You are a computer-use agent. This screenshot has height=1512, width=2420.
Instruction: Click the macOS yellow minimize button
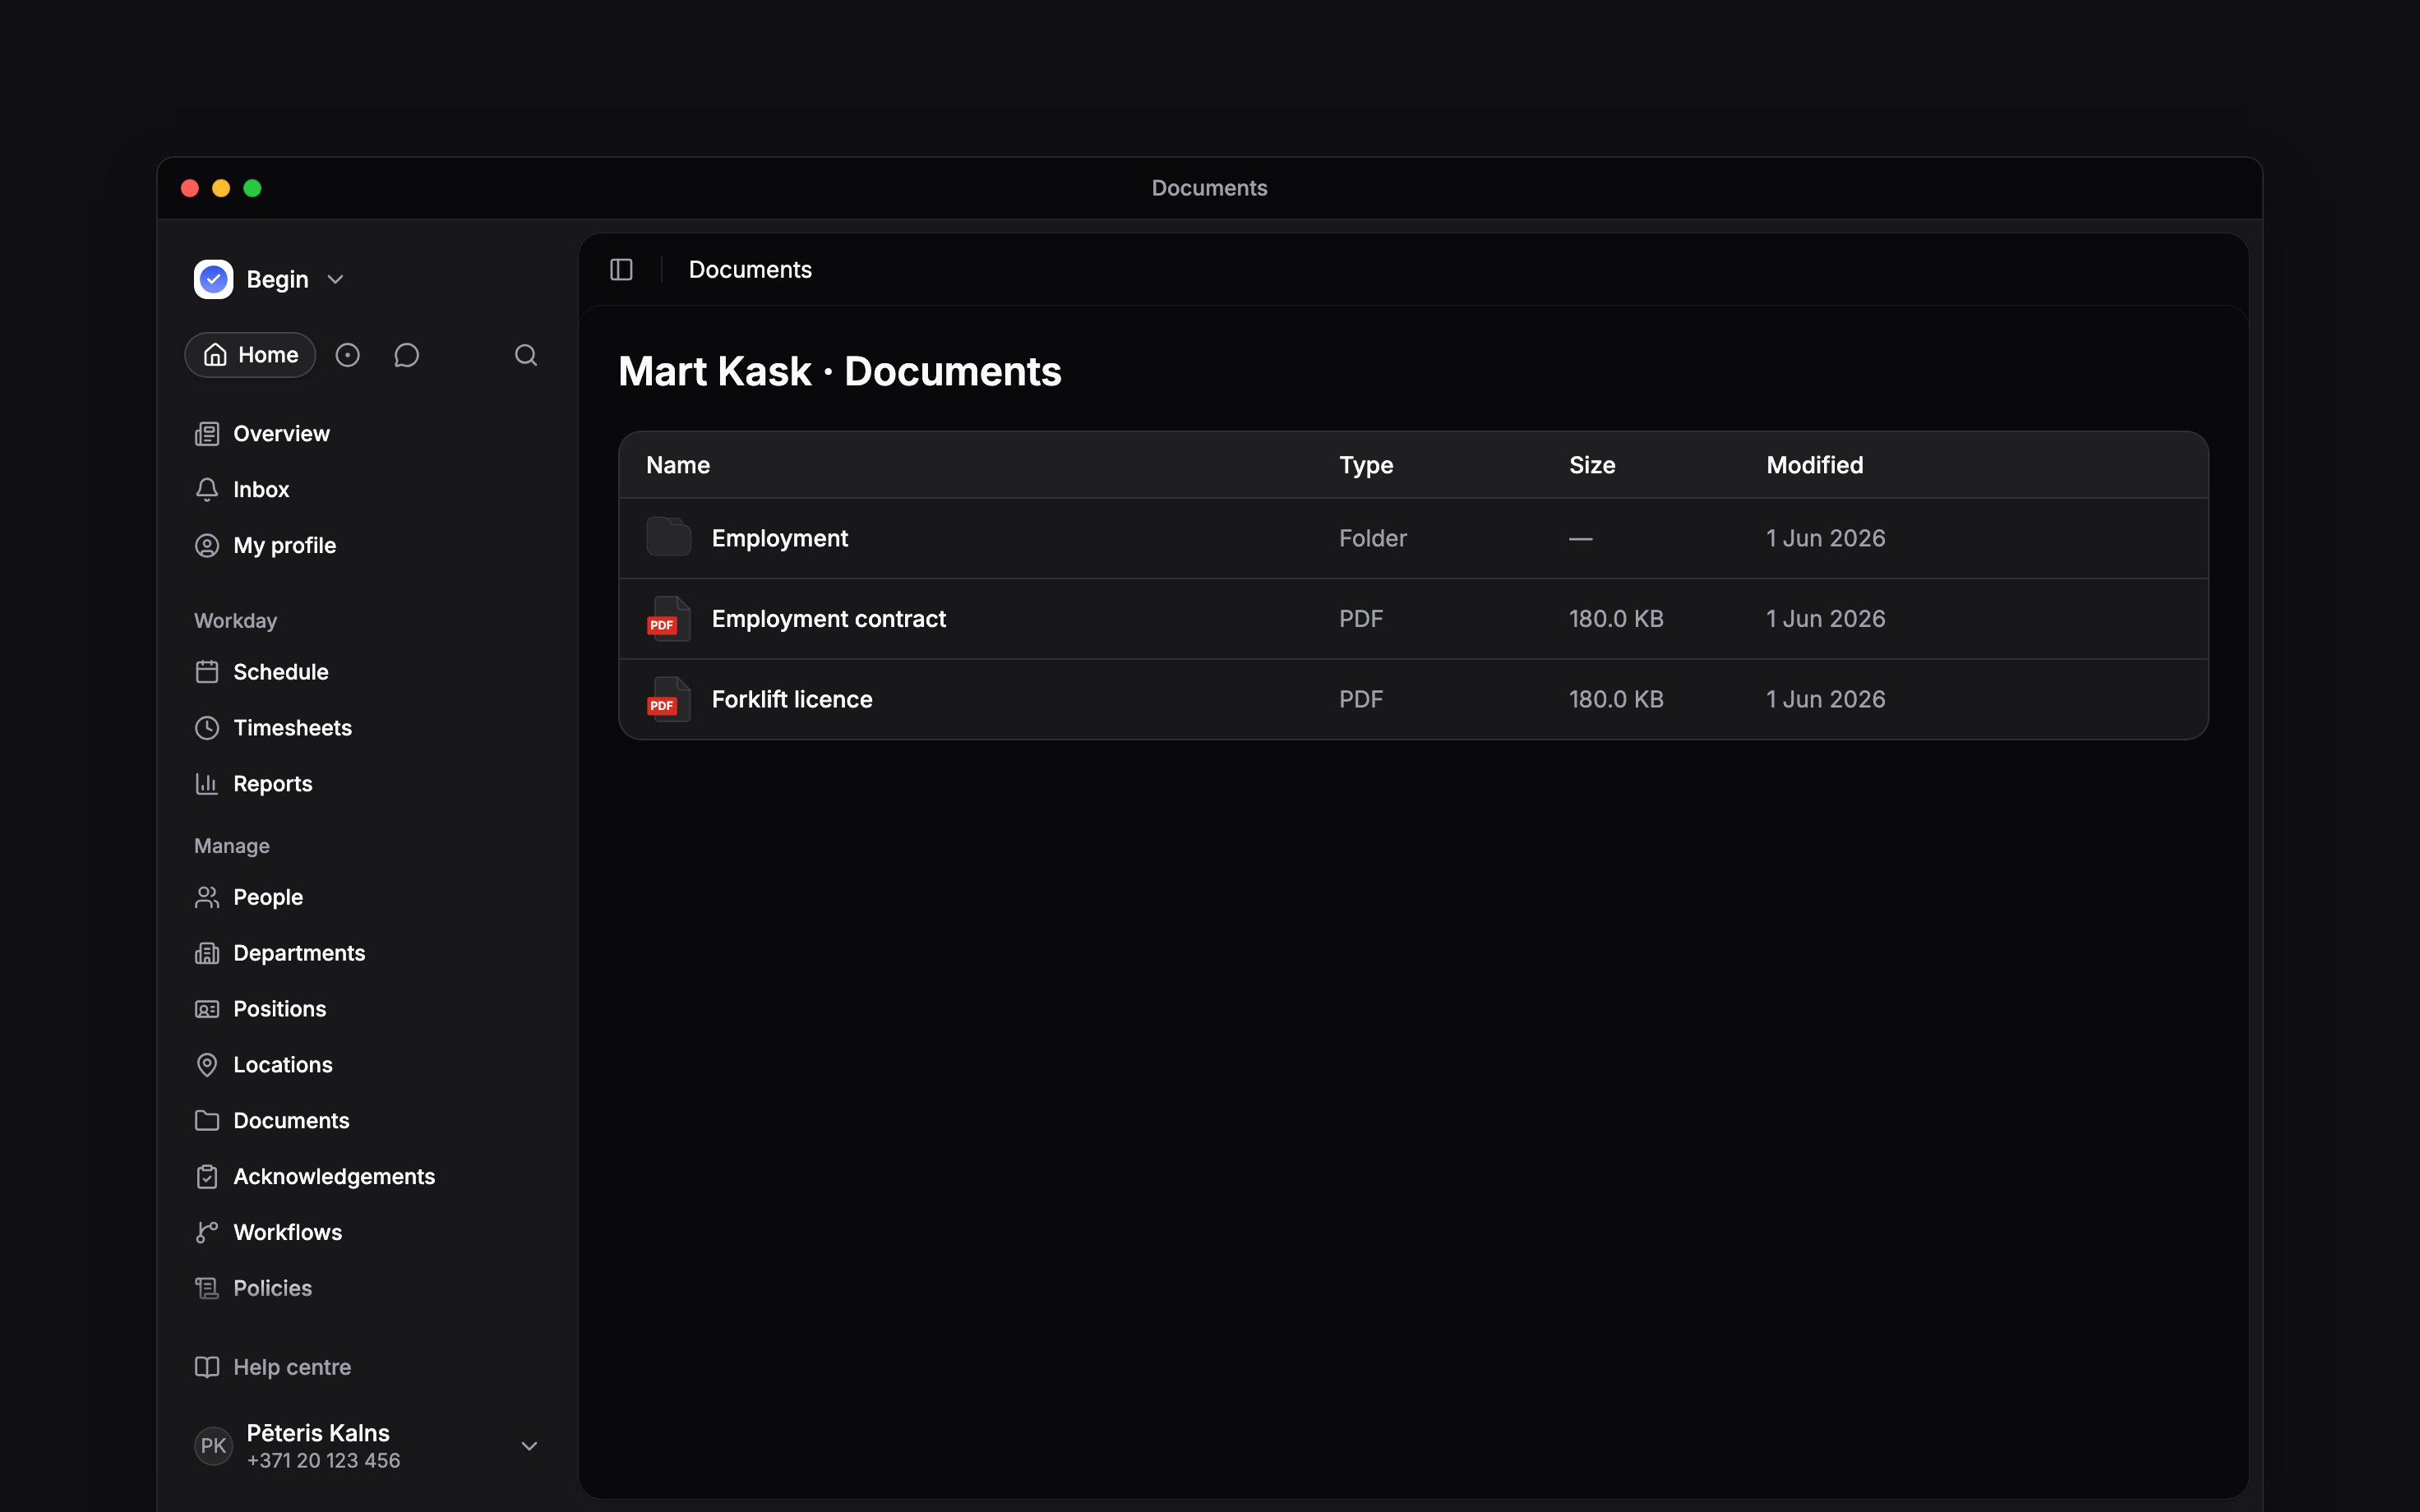click(x=221, y=188)
